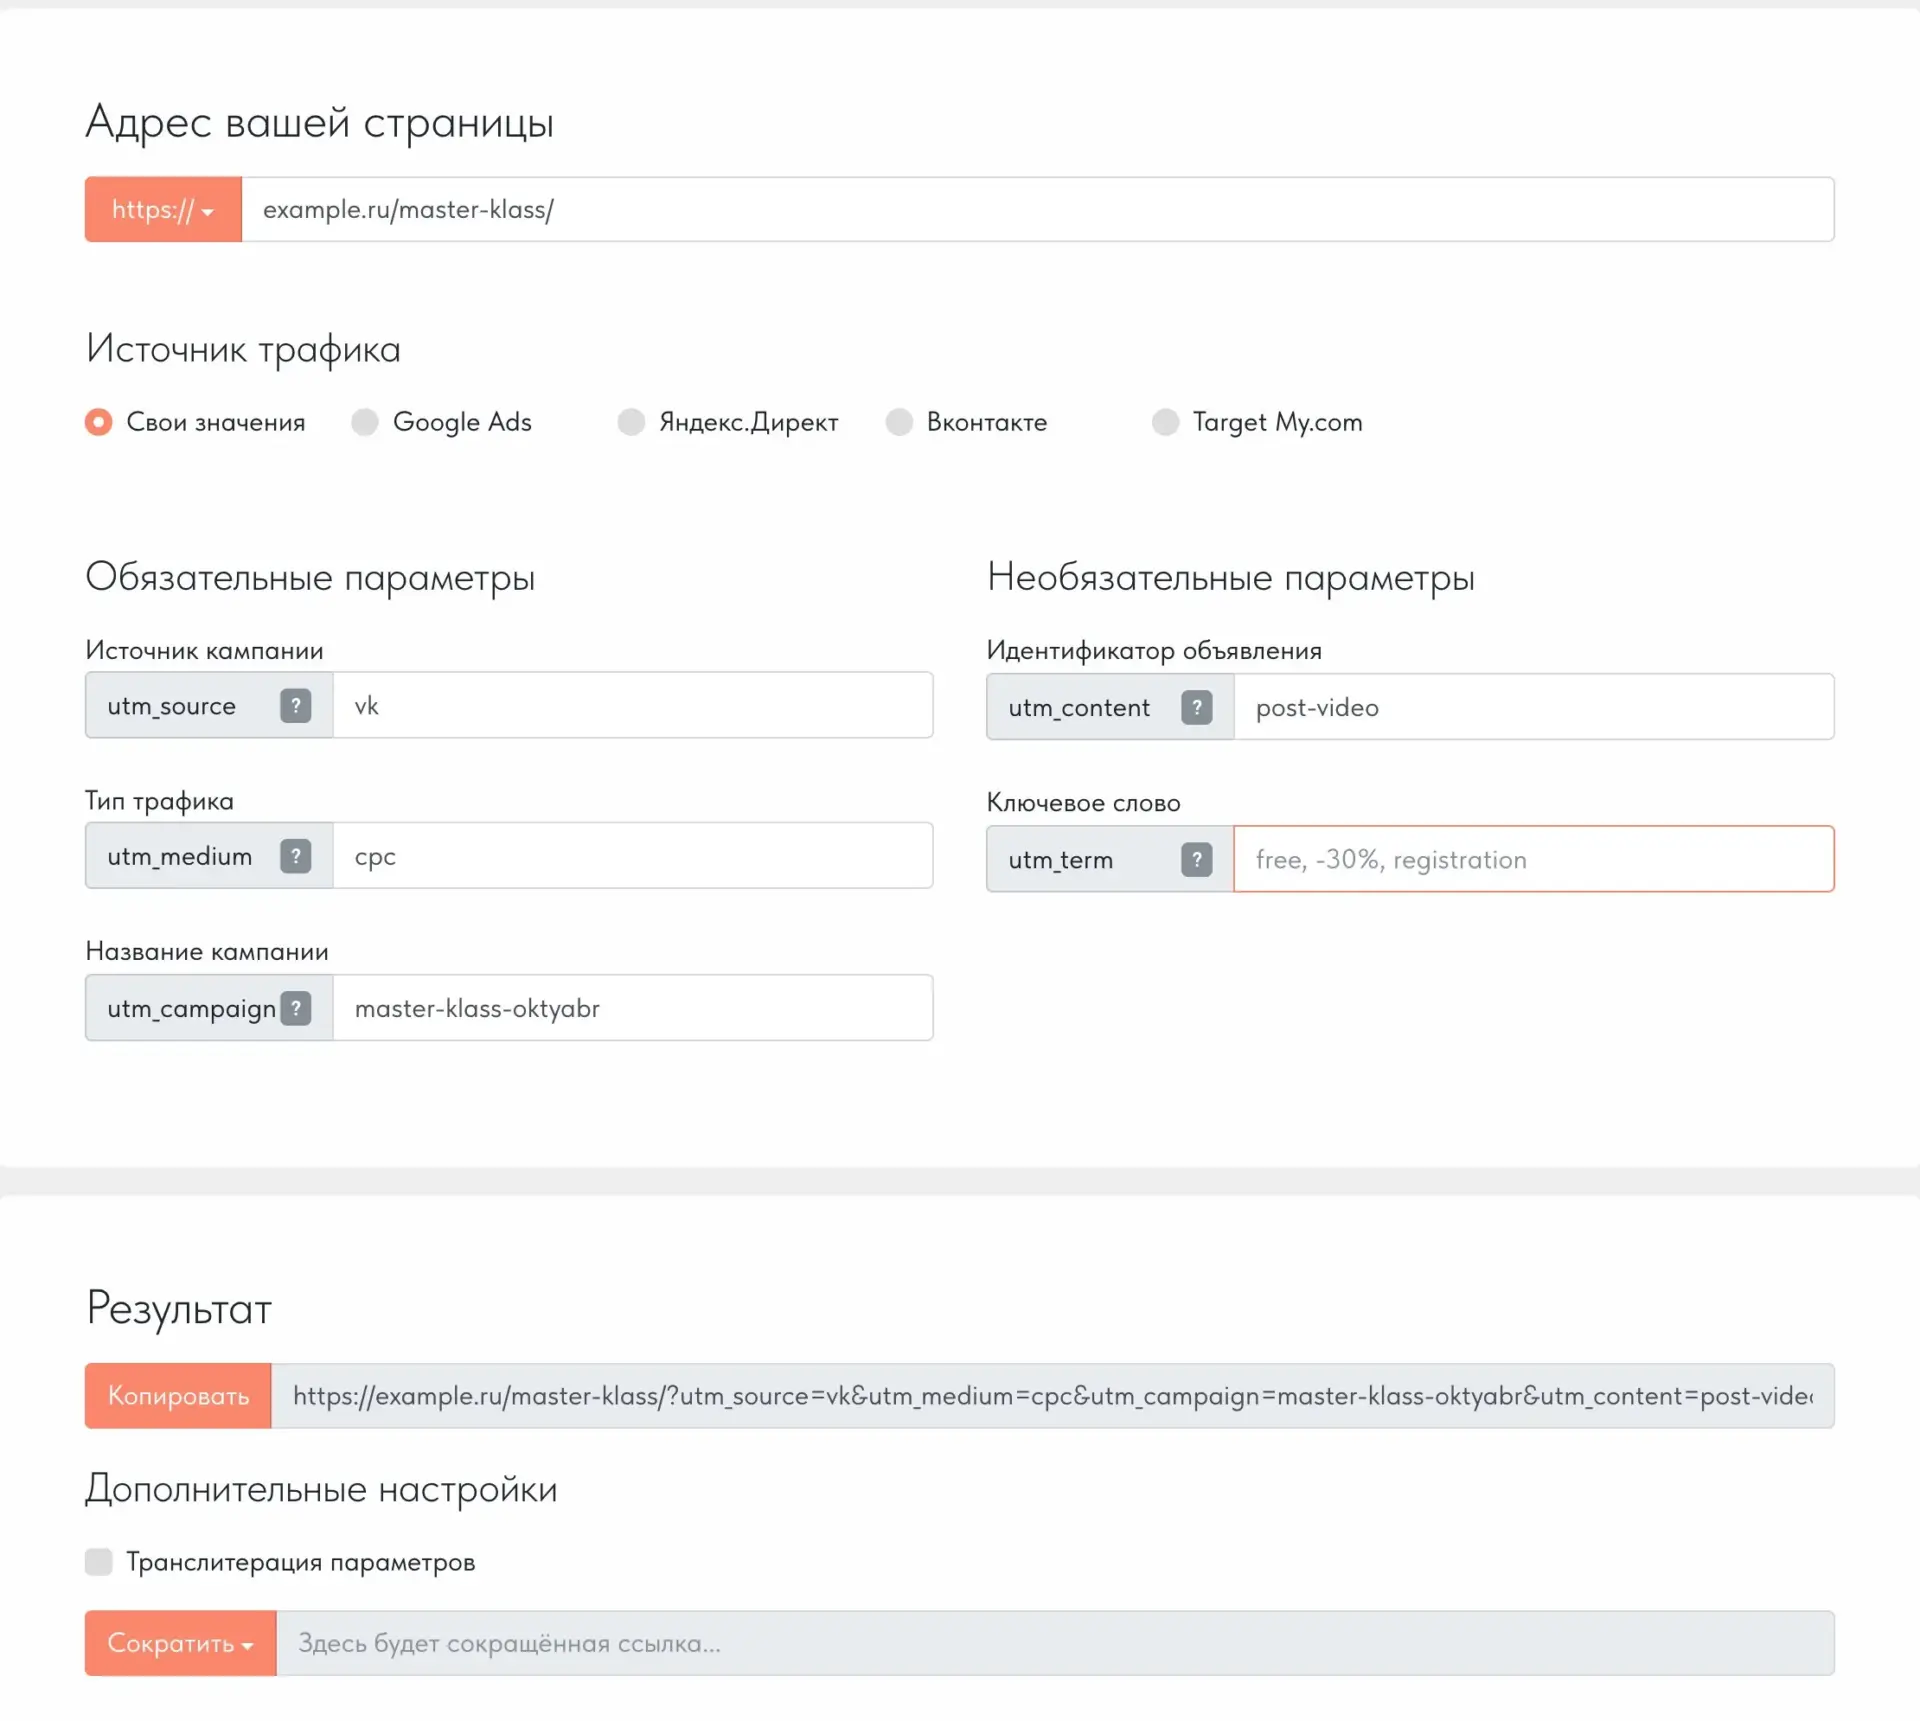Click the Дополнительные настройки heading

coord(321,1490)
